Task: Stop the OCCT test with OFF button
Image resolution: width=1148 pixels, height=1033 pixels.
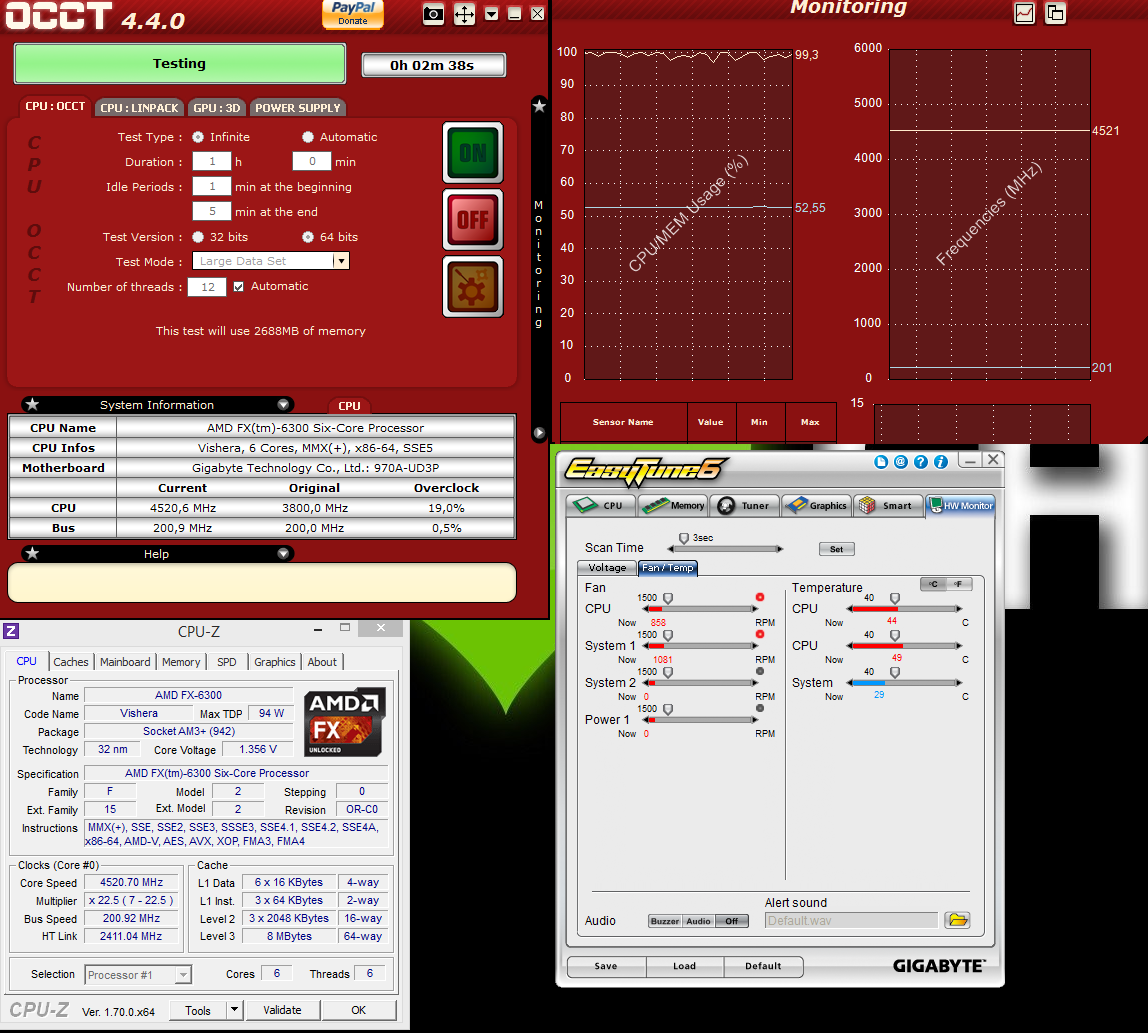Action: (x=473, y=220)
